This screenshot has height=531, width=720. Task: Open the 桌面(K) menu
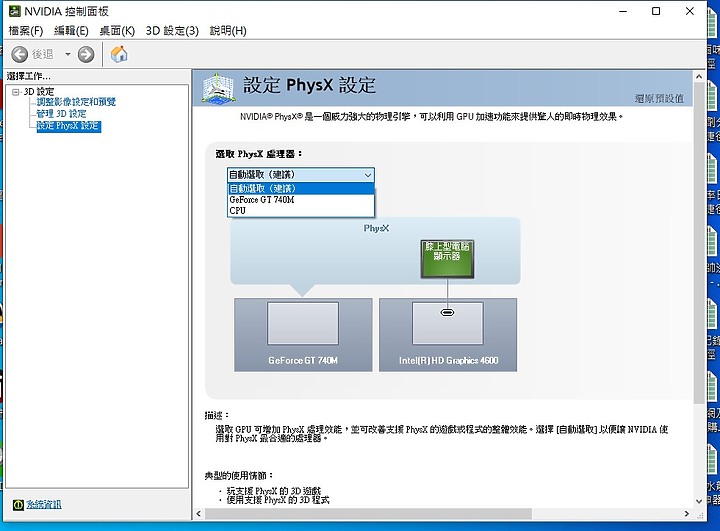(117, 31)
